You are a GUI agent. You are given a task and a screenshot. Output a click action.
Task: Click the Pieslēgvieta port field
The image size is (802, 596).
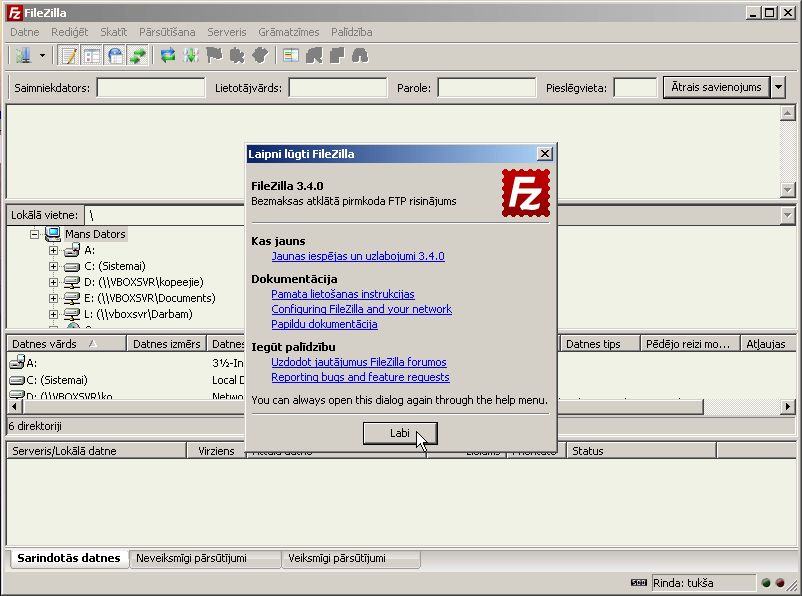[635, 87]
